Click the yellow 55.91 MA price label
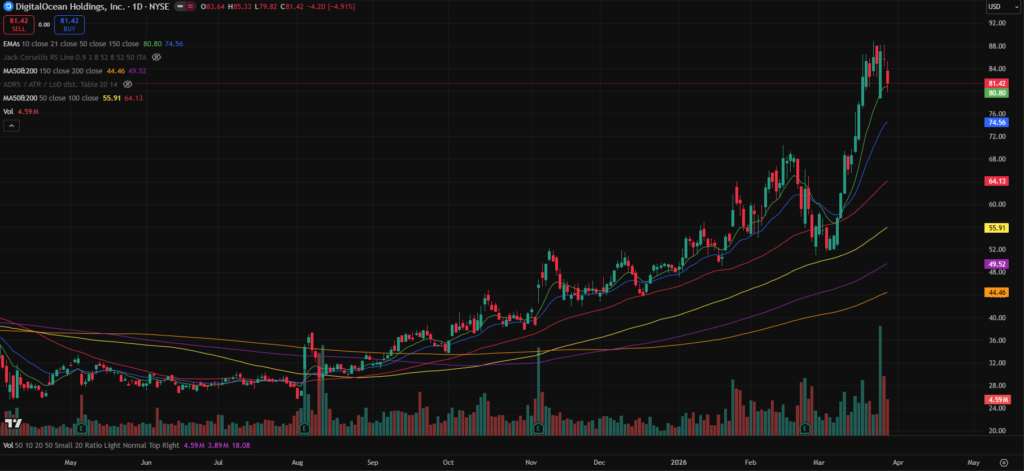 click(x=995, y=228)
